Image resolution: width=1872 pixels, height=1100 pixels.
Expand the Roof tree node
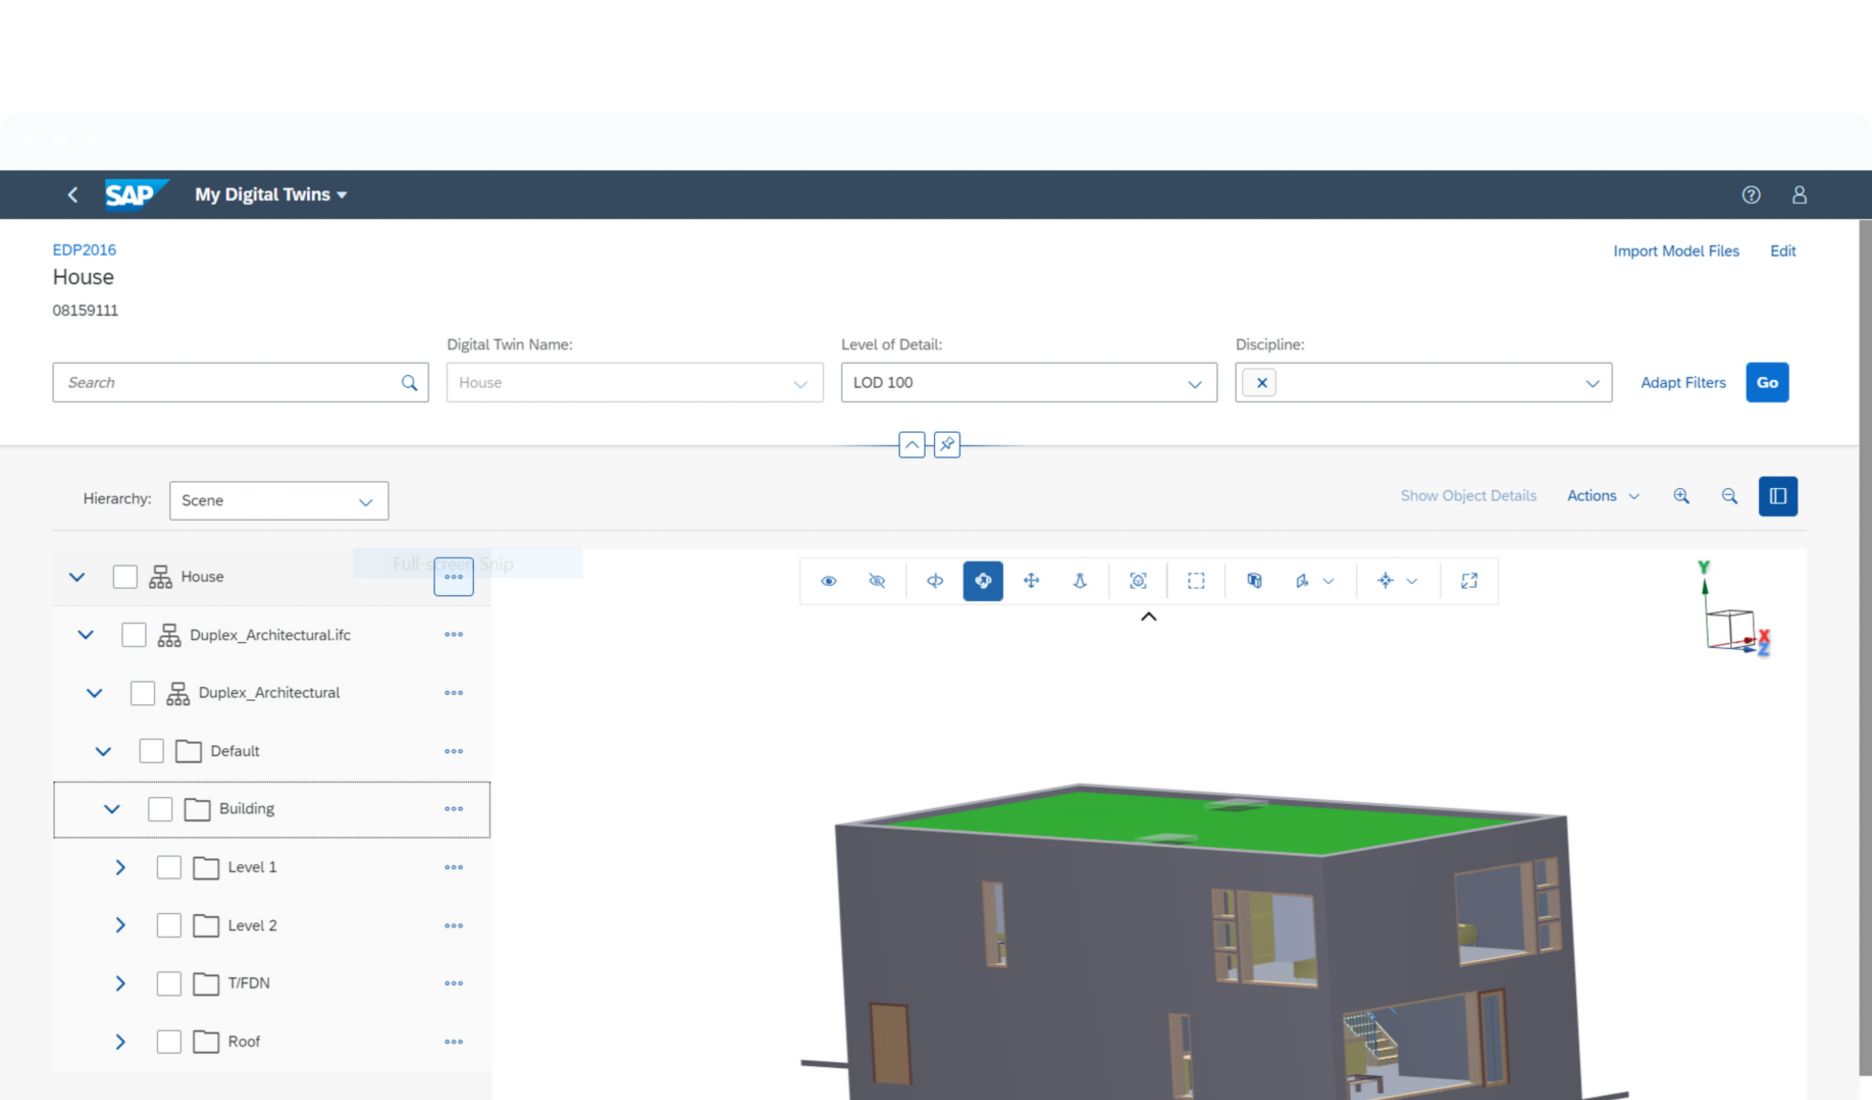(x=121, y=1041)
